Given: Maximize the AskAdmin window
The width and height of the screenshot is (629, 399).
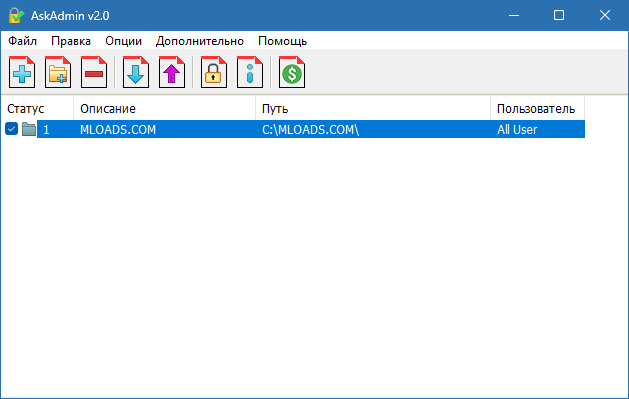Looking at the screenshot, I should [559, 15].
